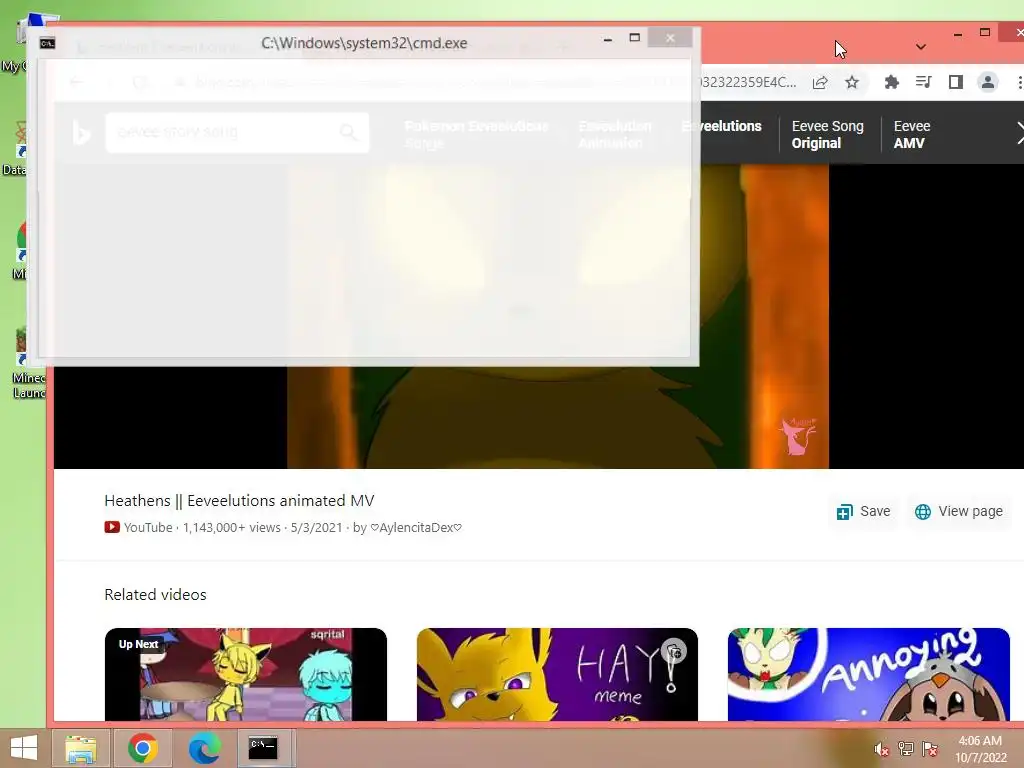The image size is (1024, 768).
Task: Click the share icon in Chrome address bar
Action: click(x=820, y=82)
